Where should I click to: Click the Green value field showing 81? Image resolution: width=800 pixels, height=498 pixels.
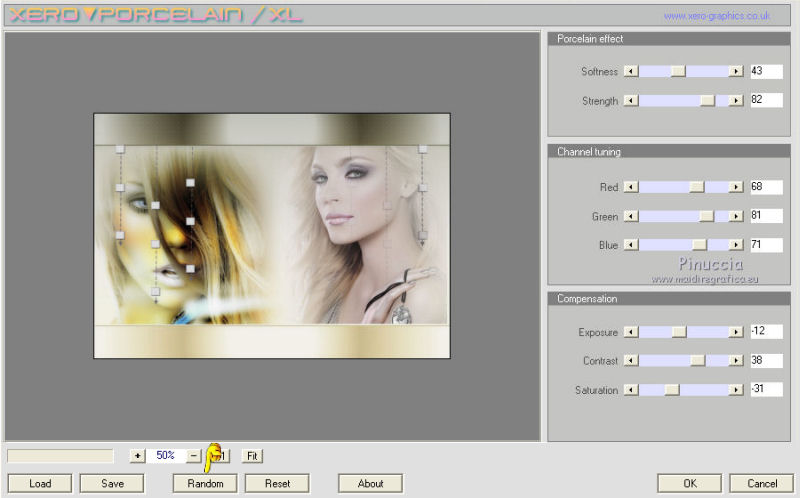(766, 216)
